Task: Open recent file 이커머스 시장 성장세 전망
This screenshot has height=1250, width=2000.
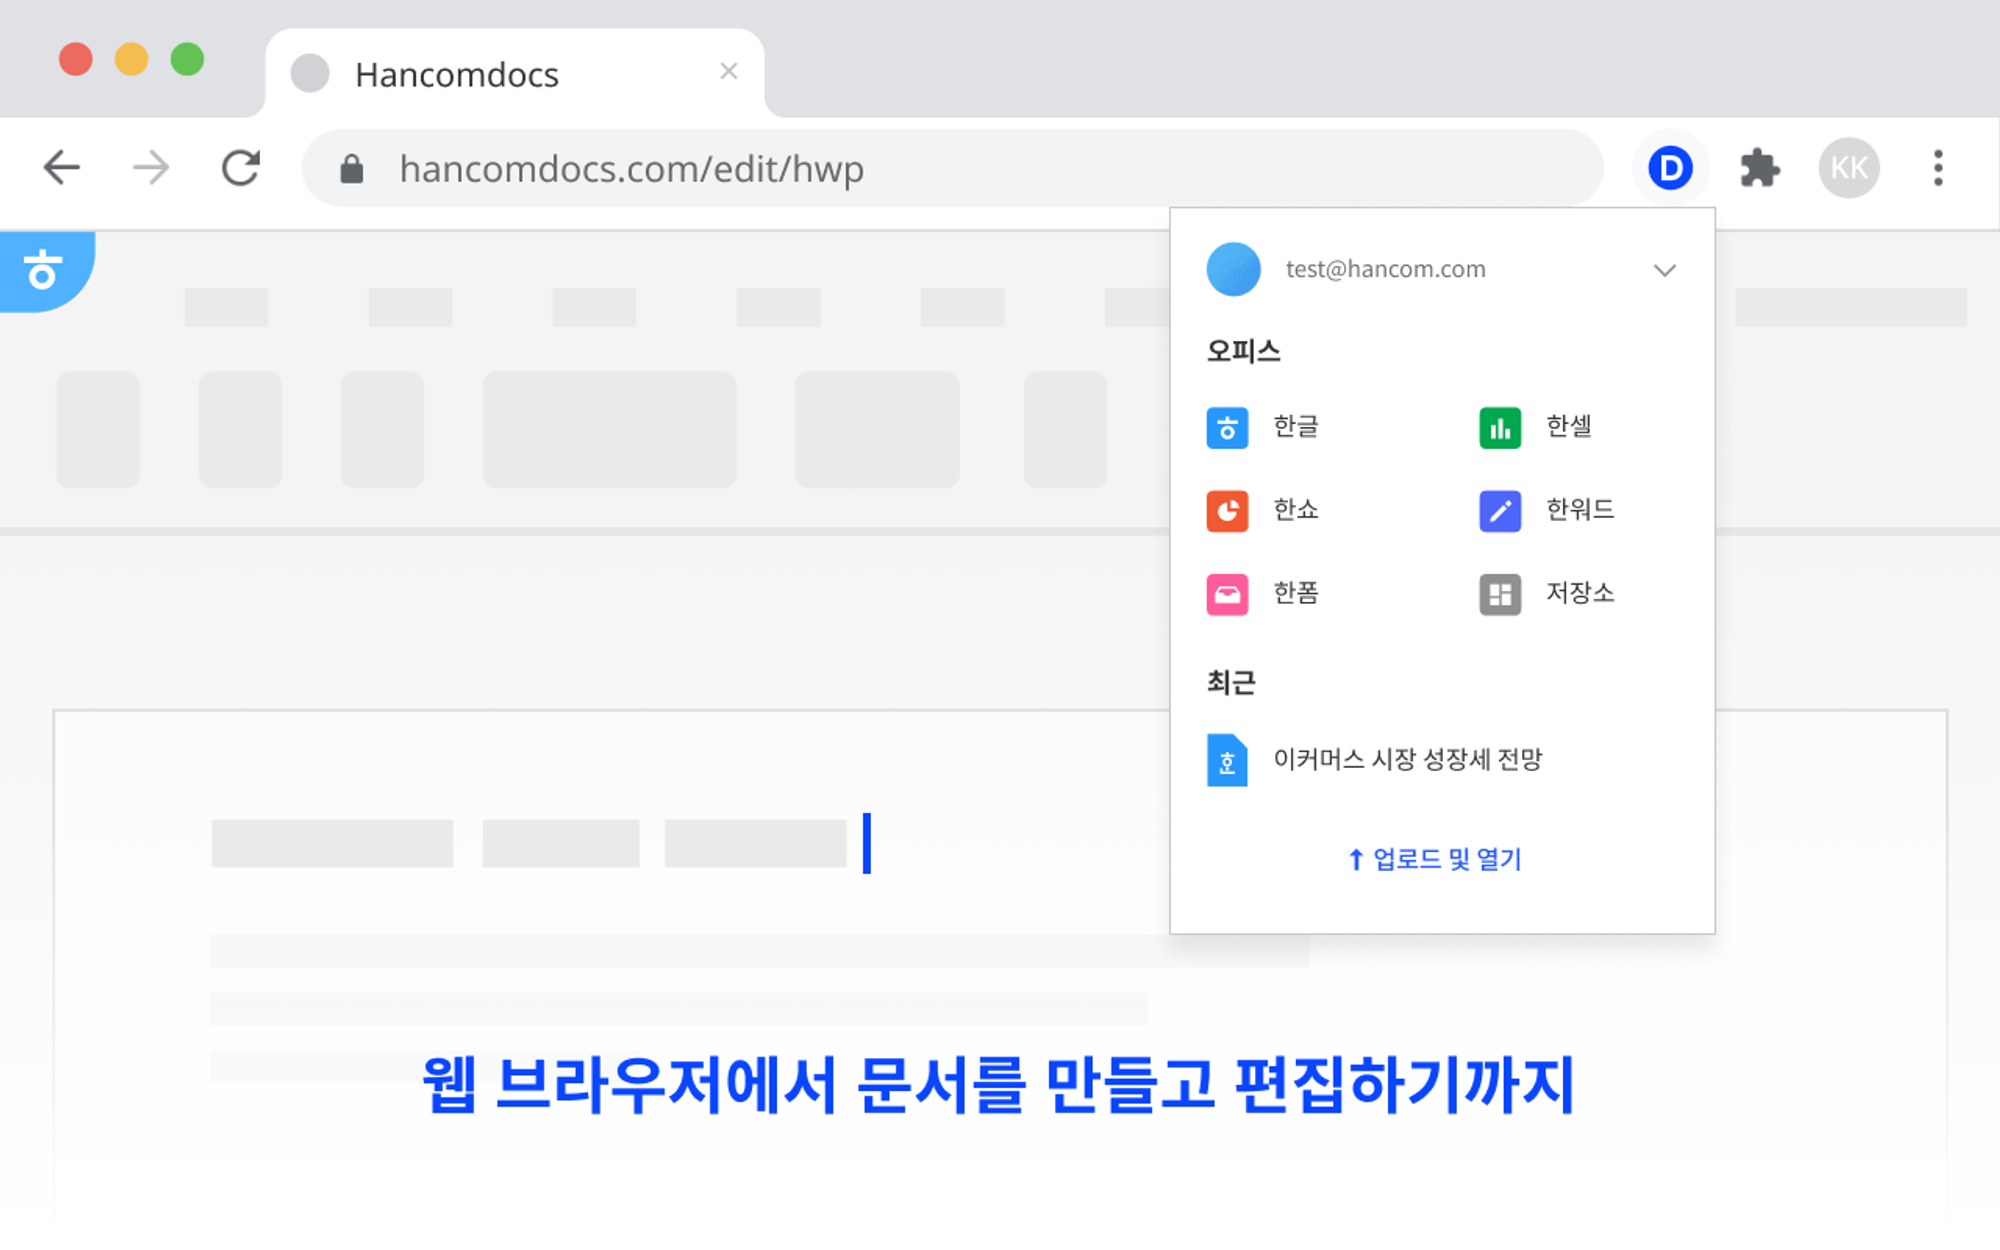Action: click(x=1407, y=759)
